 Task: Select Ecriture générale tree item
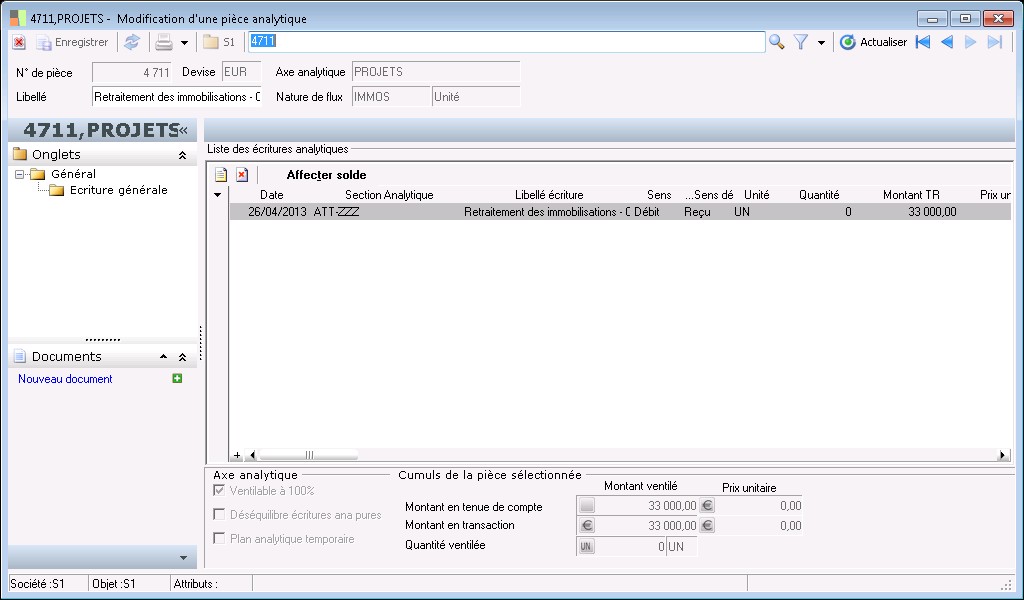118,190
